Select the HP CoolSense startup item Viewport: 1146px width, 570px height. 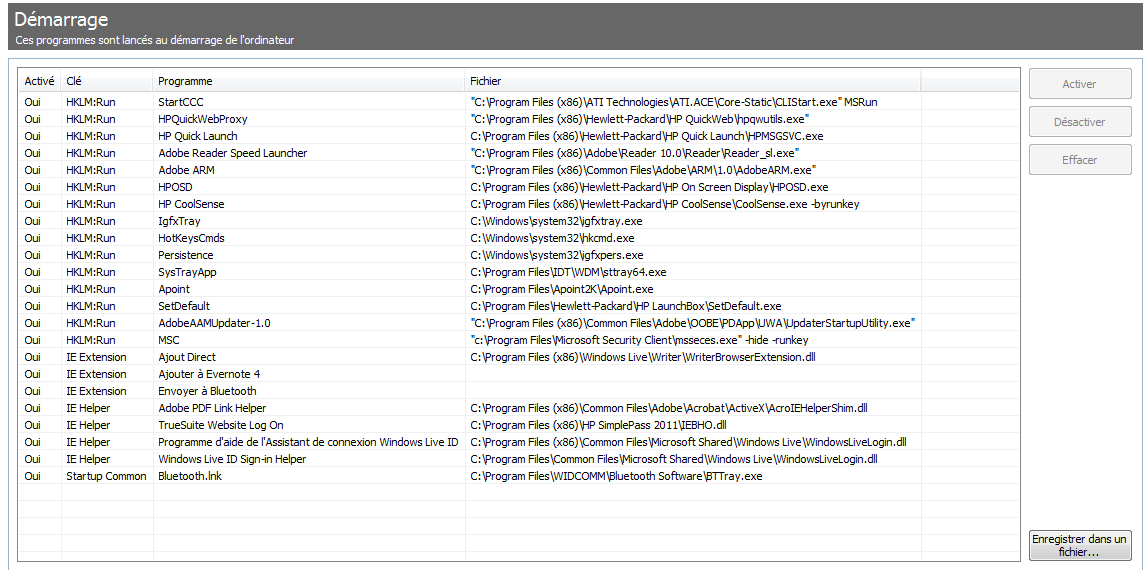pyautogui.click(x=191, y=204)
